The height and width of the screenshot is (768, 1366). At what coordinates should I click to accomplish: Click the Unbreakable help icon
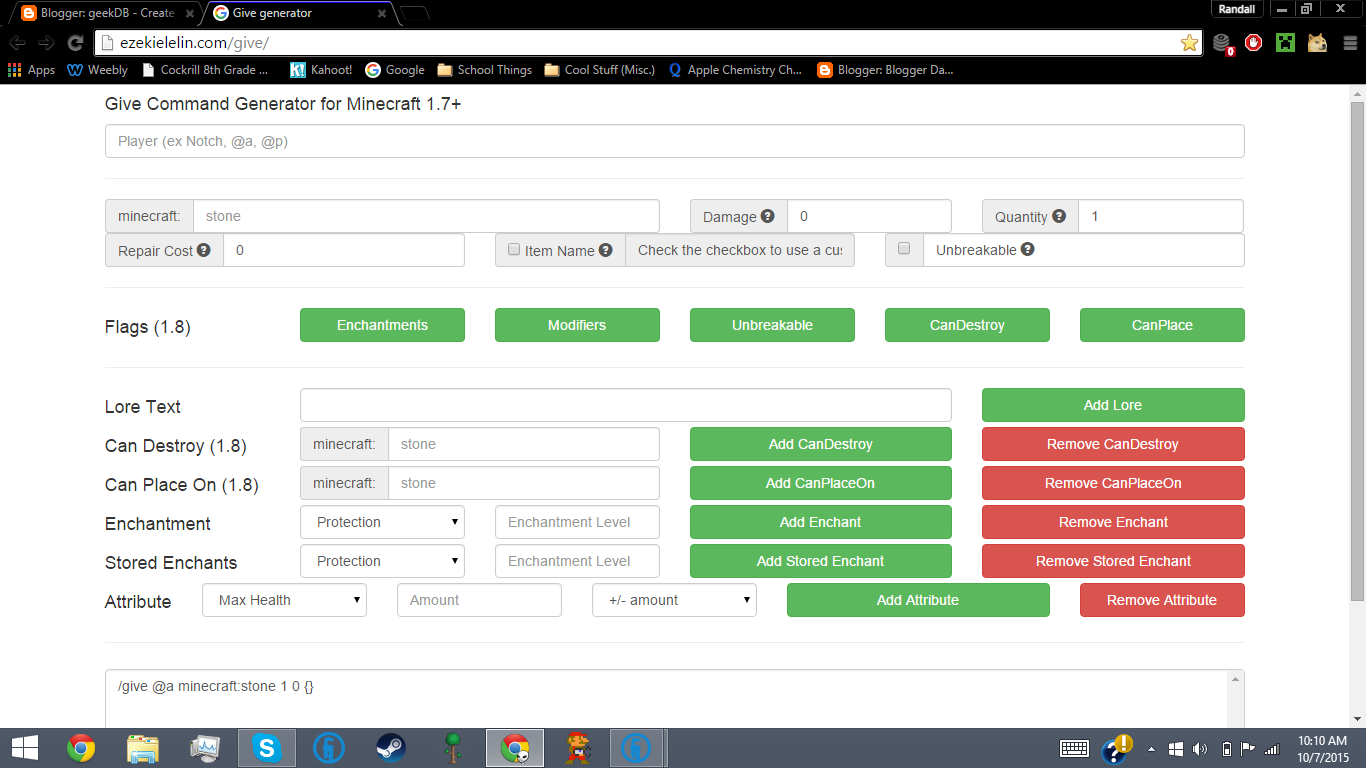[x=1026, y=250]
